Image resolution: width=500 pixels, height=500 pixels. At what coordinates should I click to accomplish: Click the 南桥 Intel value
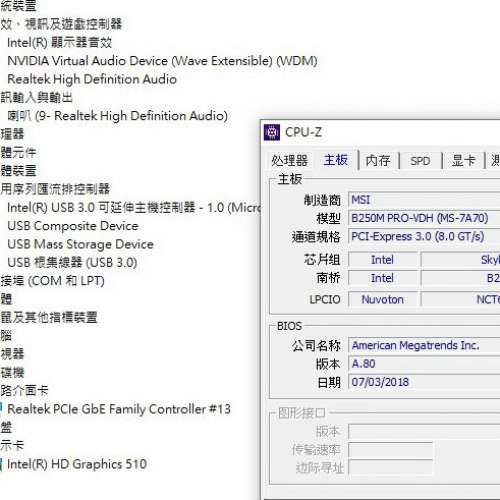383,278
